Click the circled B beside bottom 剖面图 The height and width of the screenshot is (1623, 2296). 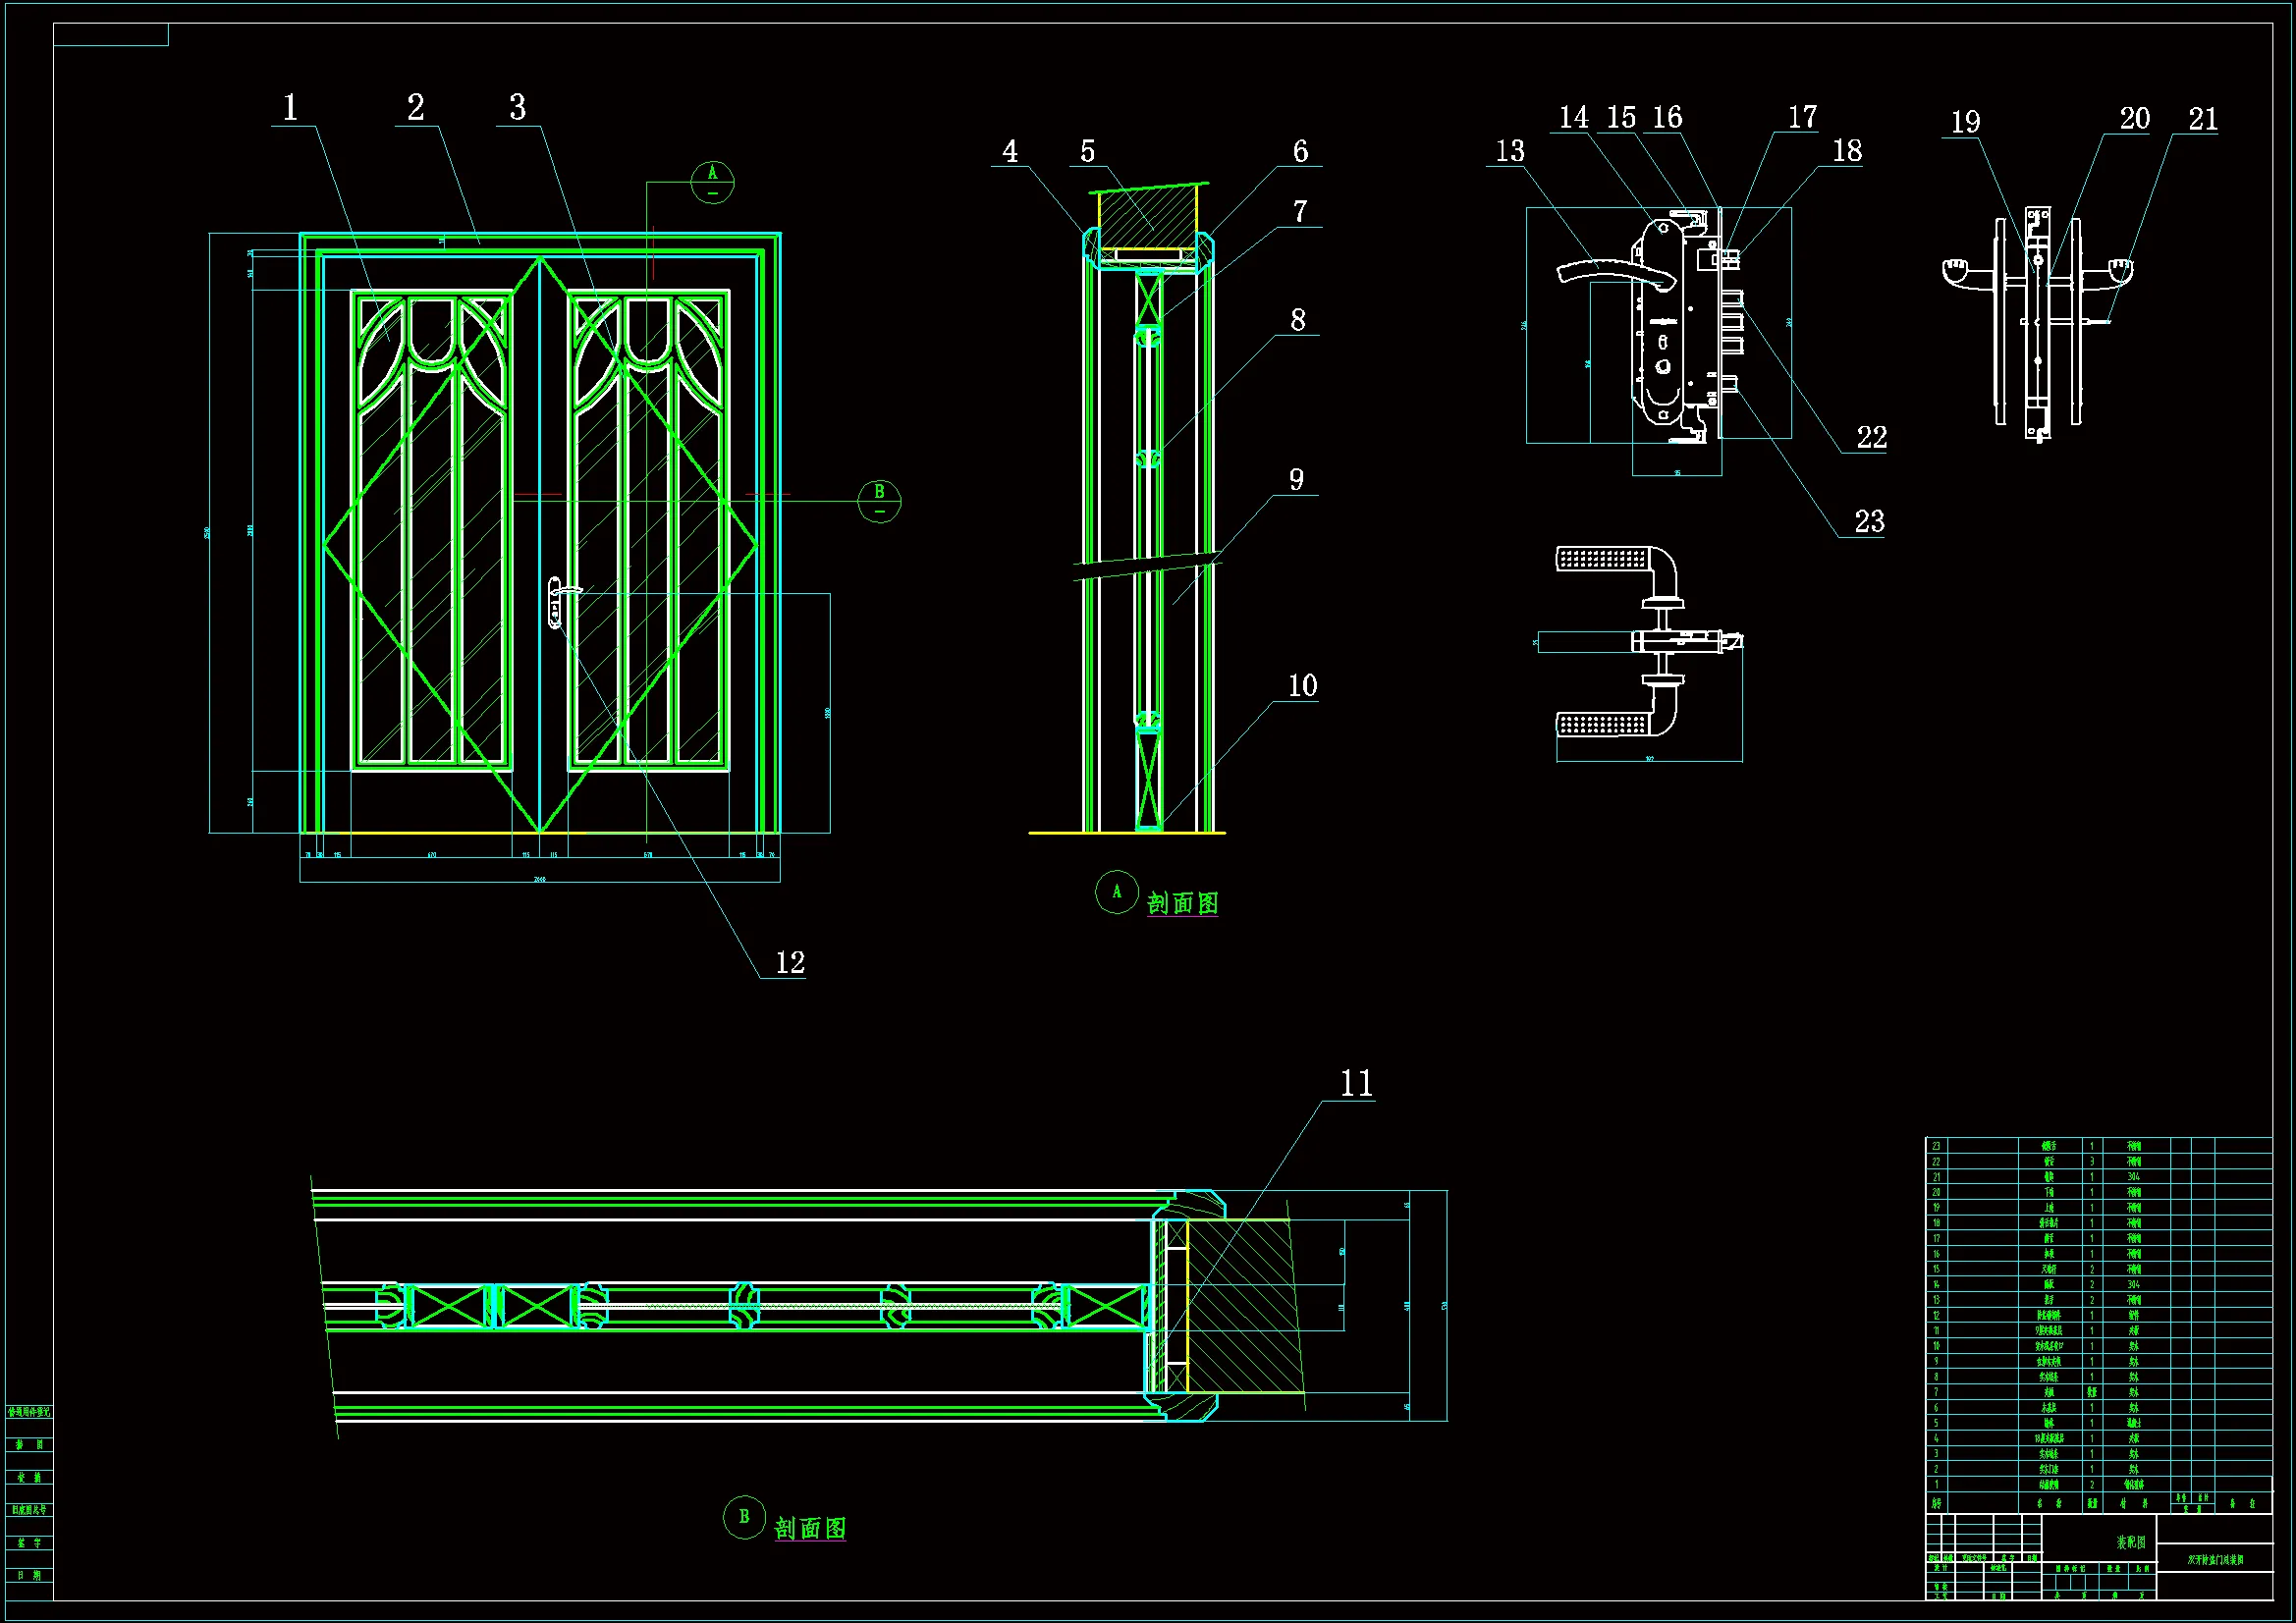(744, 1517)
